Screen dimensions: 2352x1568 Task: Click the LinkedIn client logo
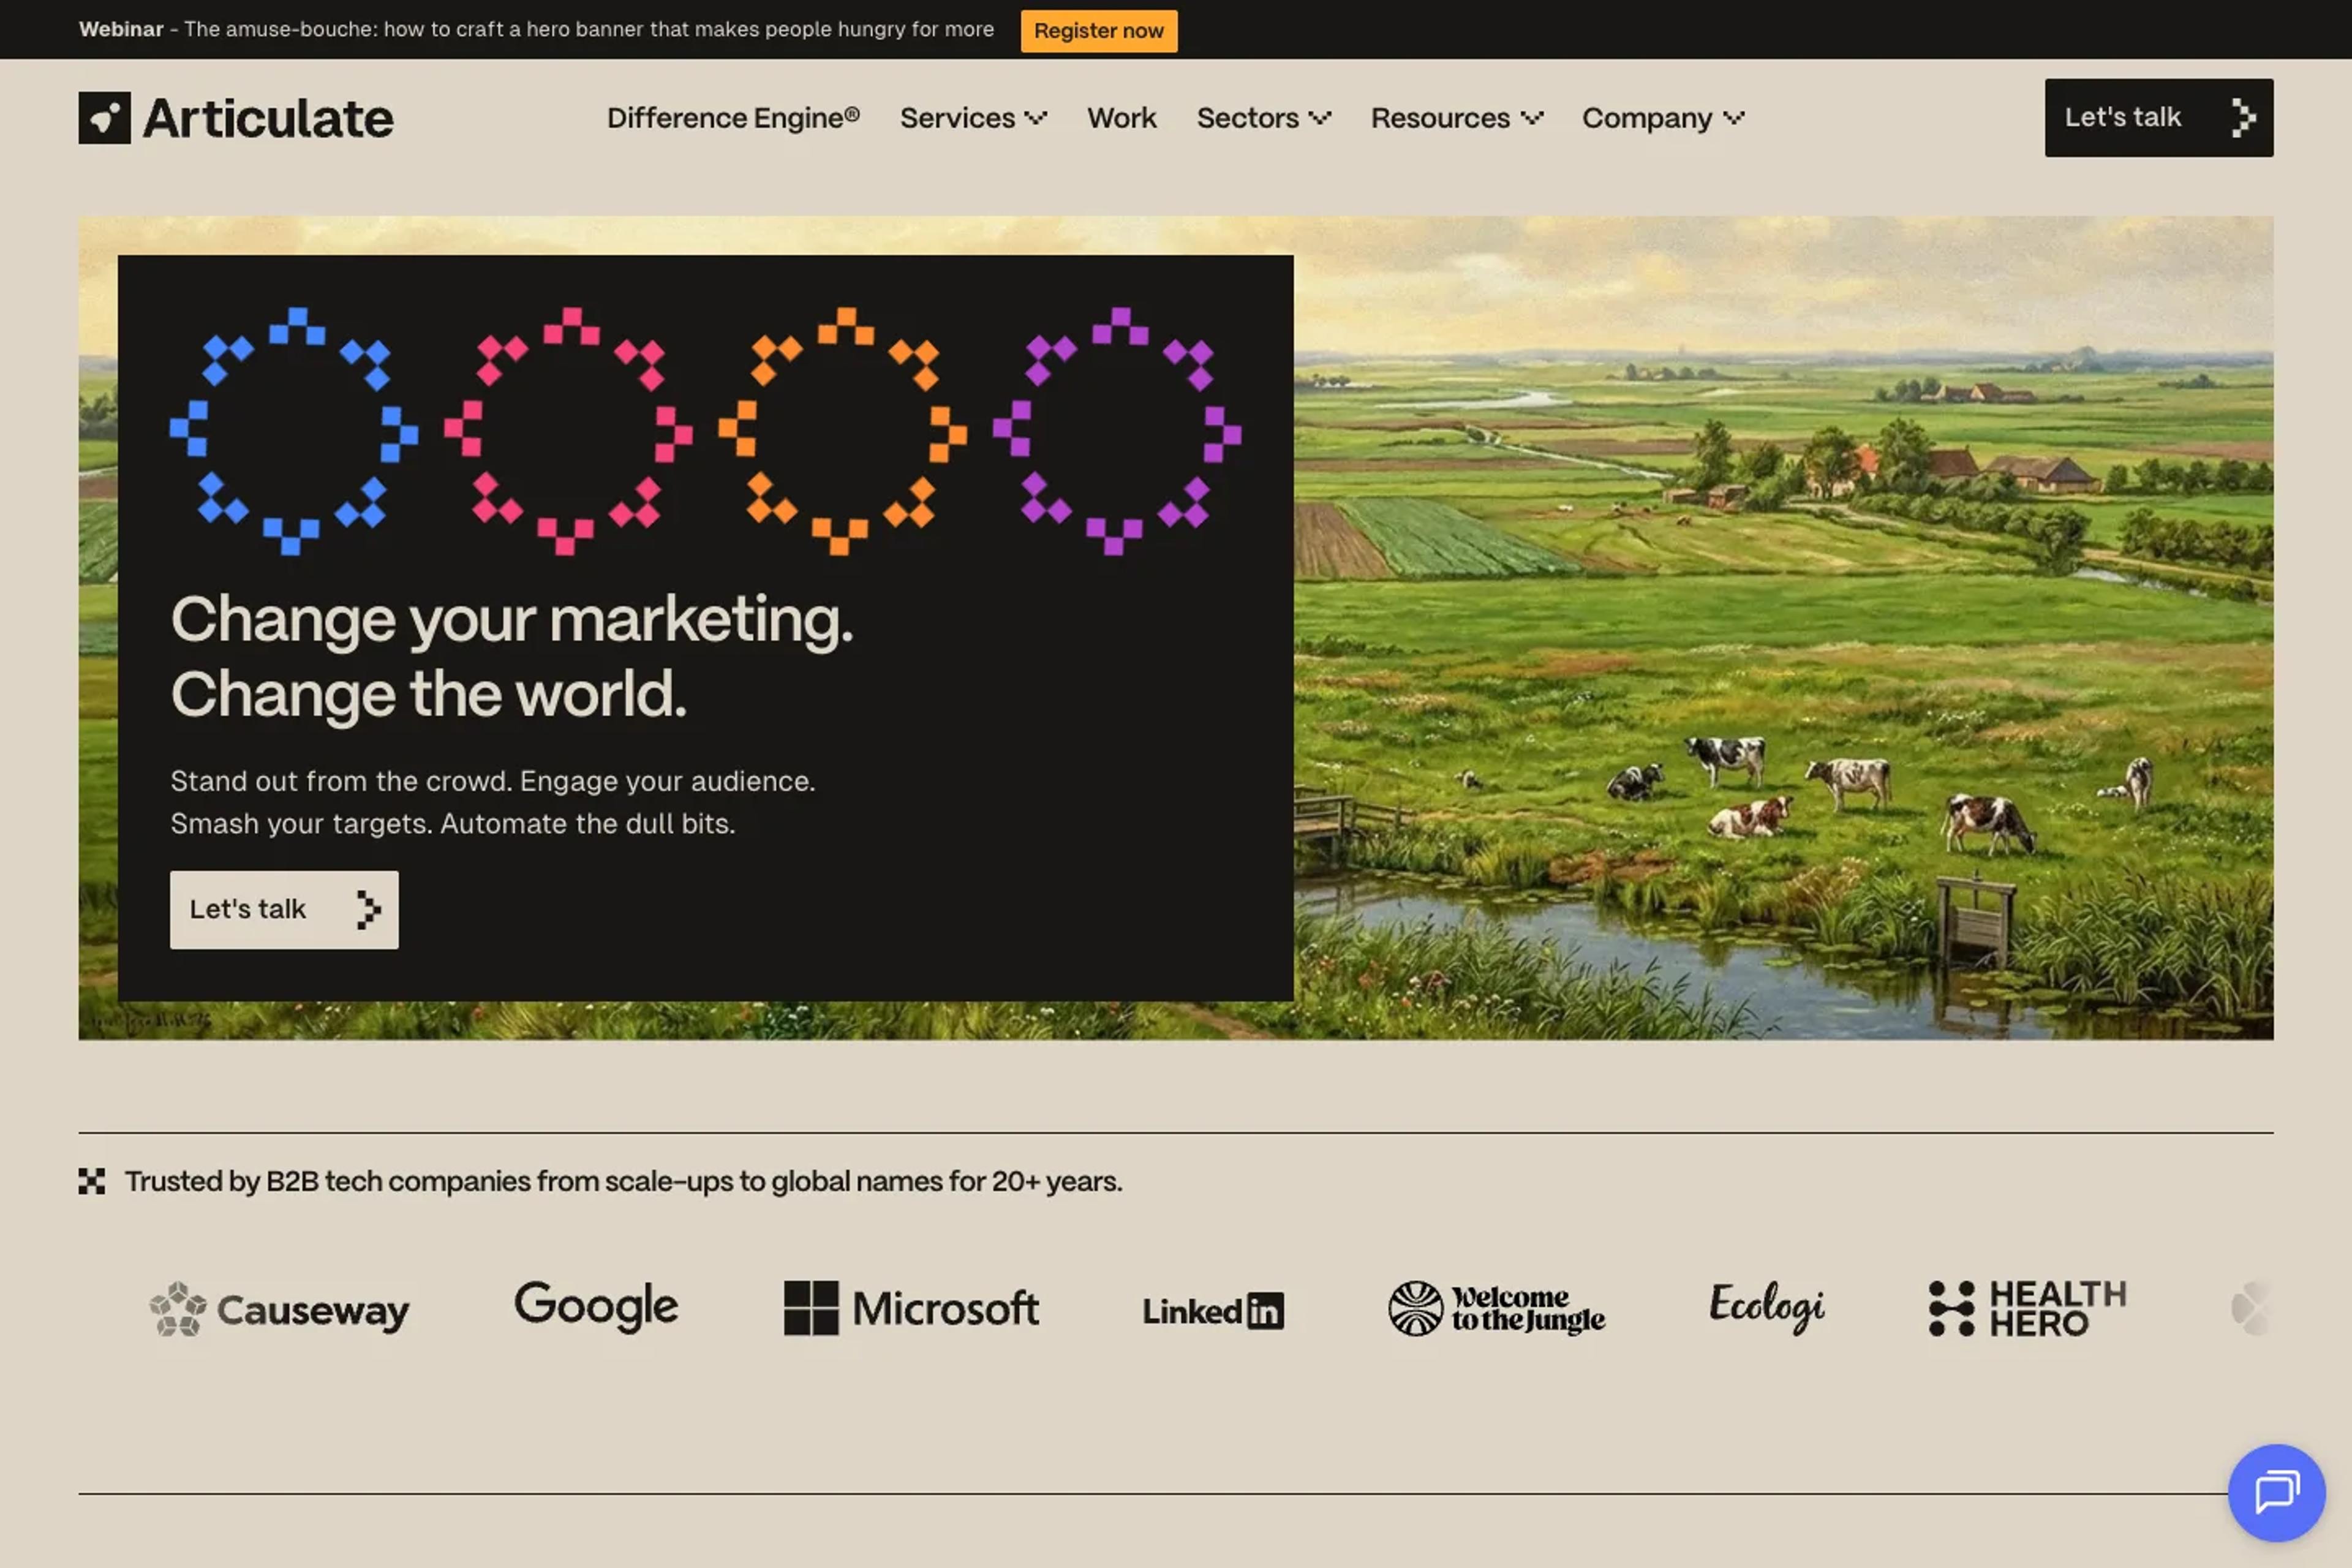(1213, 1310)
